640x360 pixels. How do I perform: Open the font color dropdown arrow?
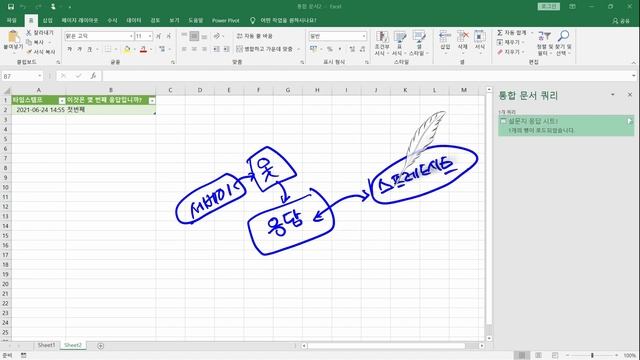(151, 49)
